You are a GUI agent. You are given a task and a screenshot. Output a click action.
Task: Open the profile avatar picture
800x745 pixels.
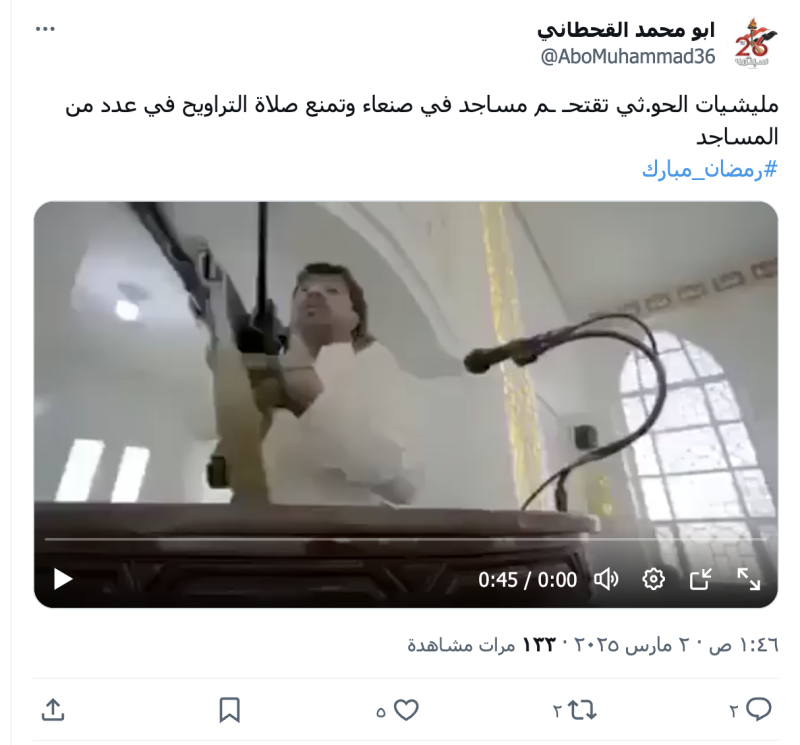755,43
